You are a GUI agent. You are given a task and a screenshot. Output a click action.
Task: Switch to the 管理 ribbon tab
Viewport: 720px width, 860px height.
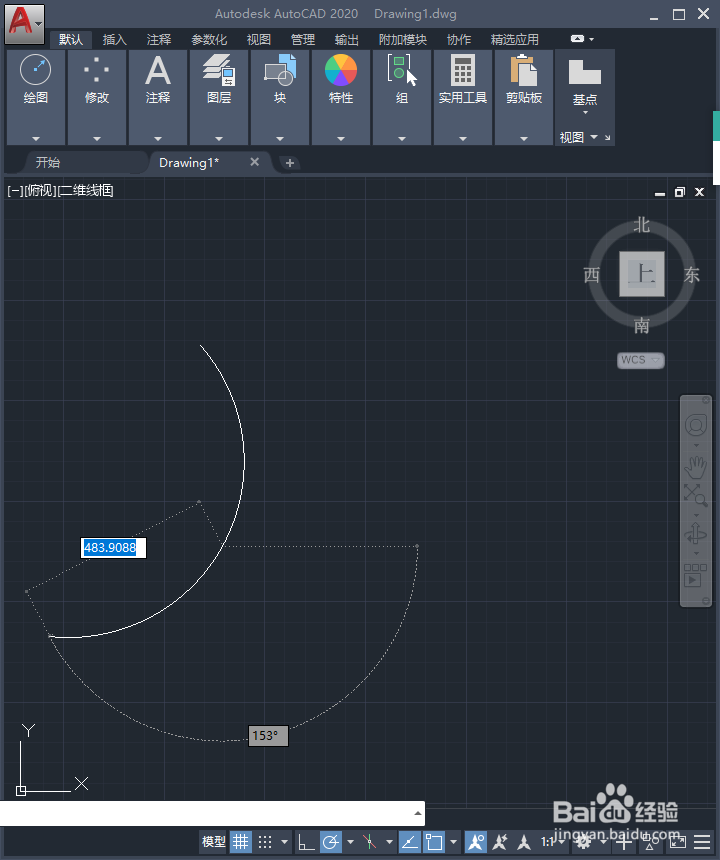click(303, 39)
